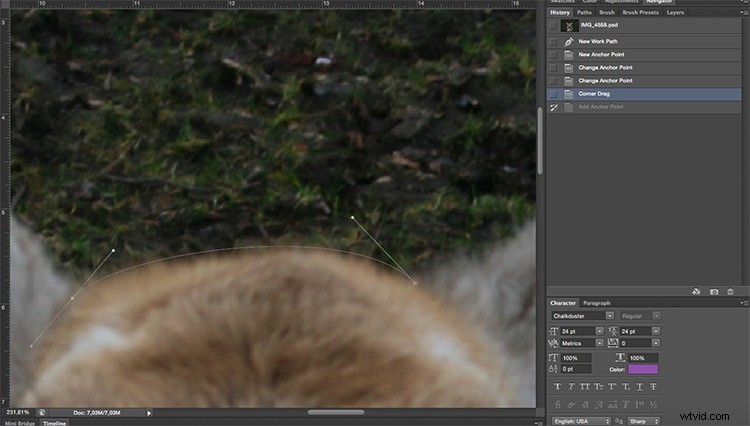Toggle Faux Bold text style
The height and width of the screenshot is (426, 750).
point(558,386)
